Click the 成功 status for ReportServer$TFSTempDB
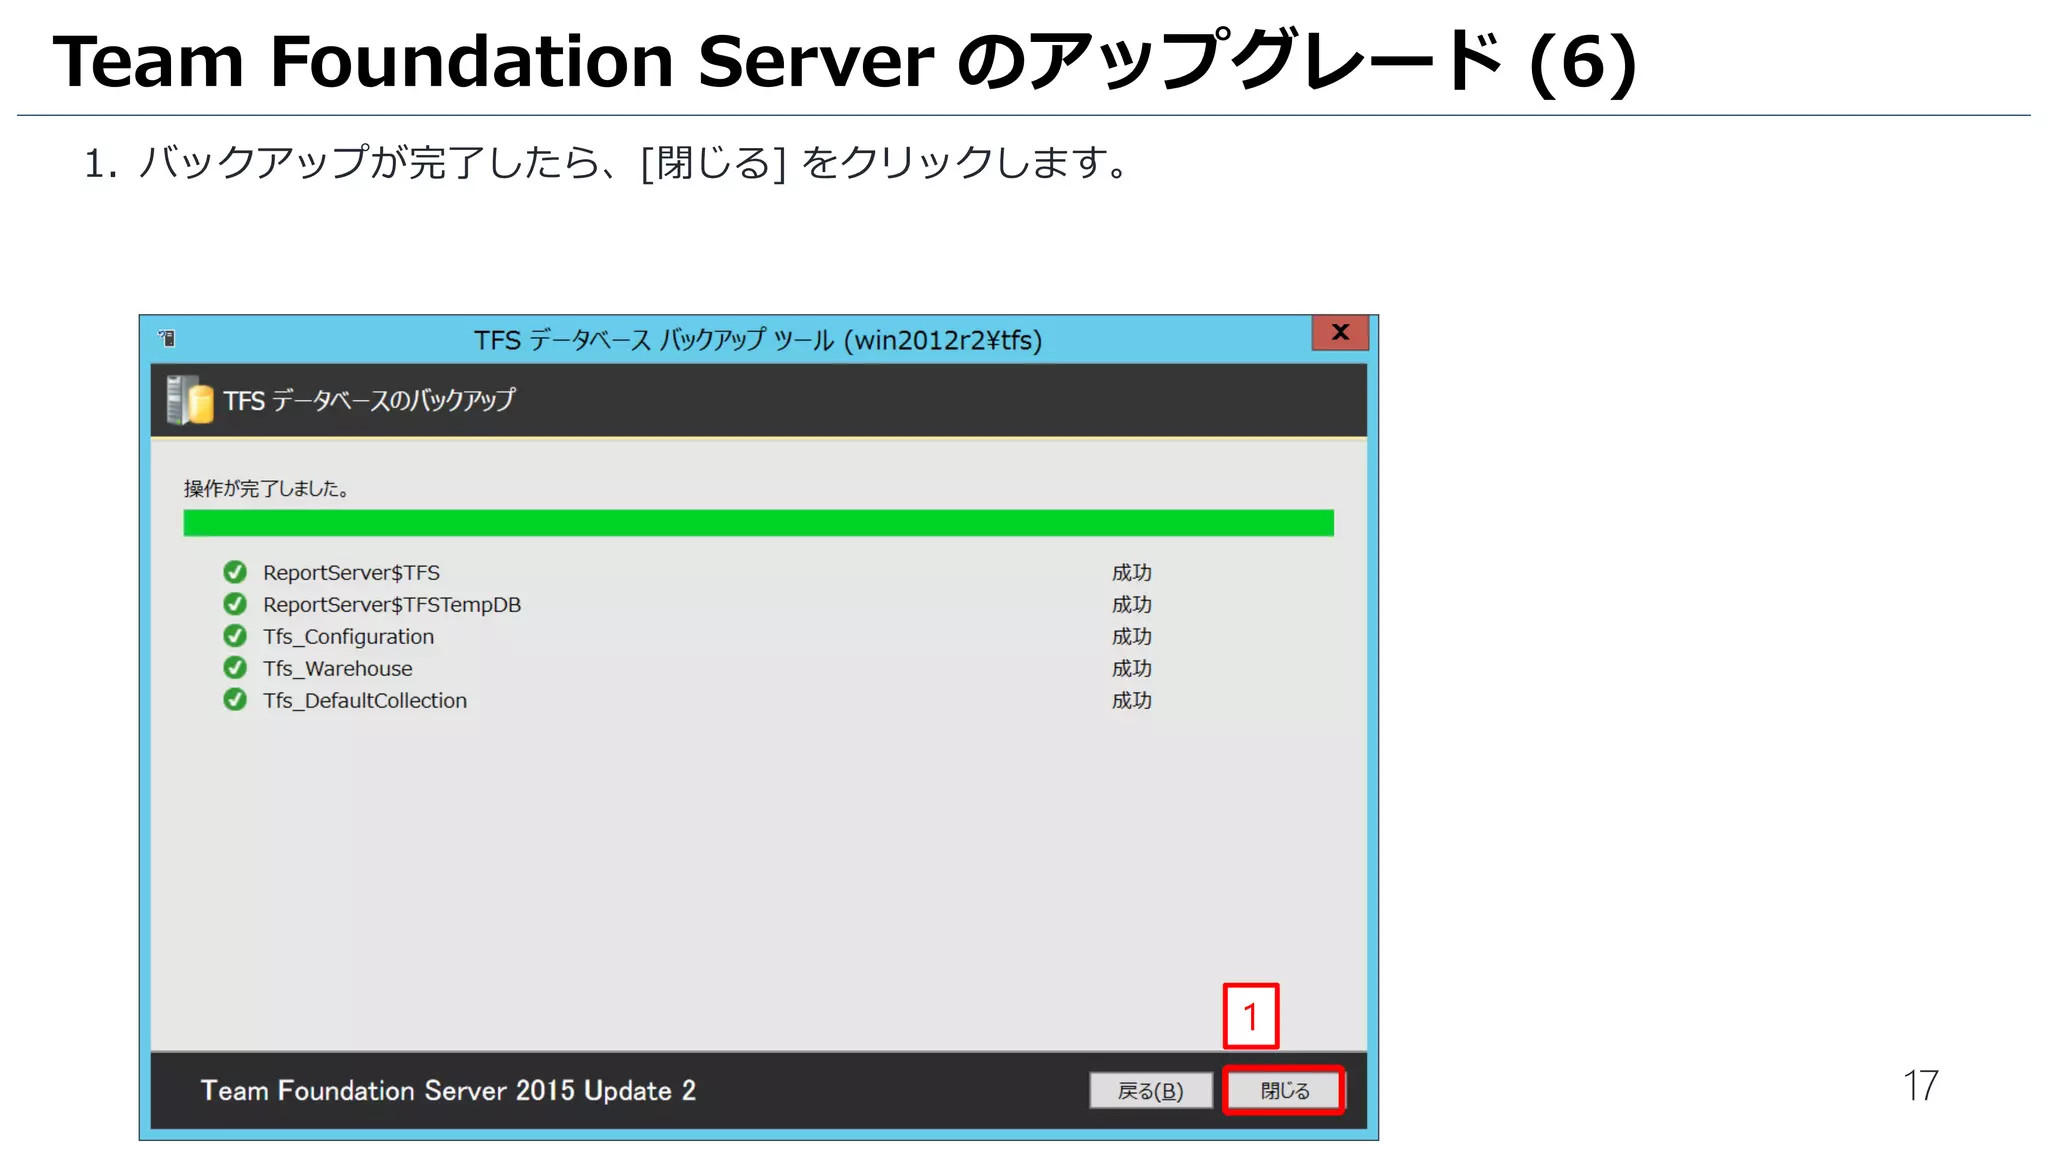Screen dimensions: 2048x1152 [1132, 605]
